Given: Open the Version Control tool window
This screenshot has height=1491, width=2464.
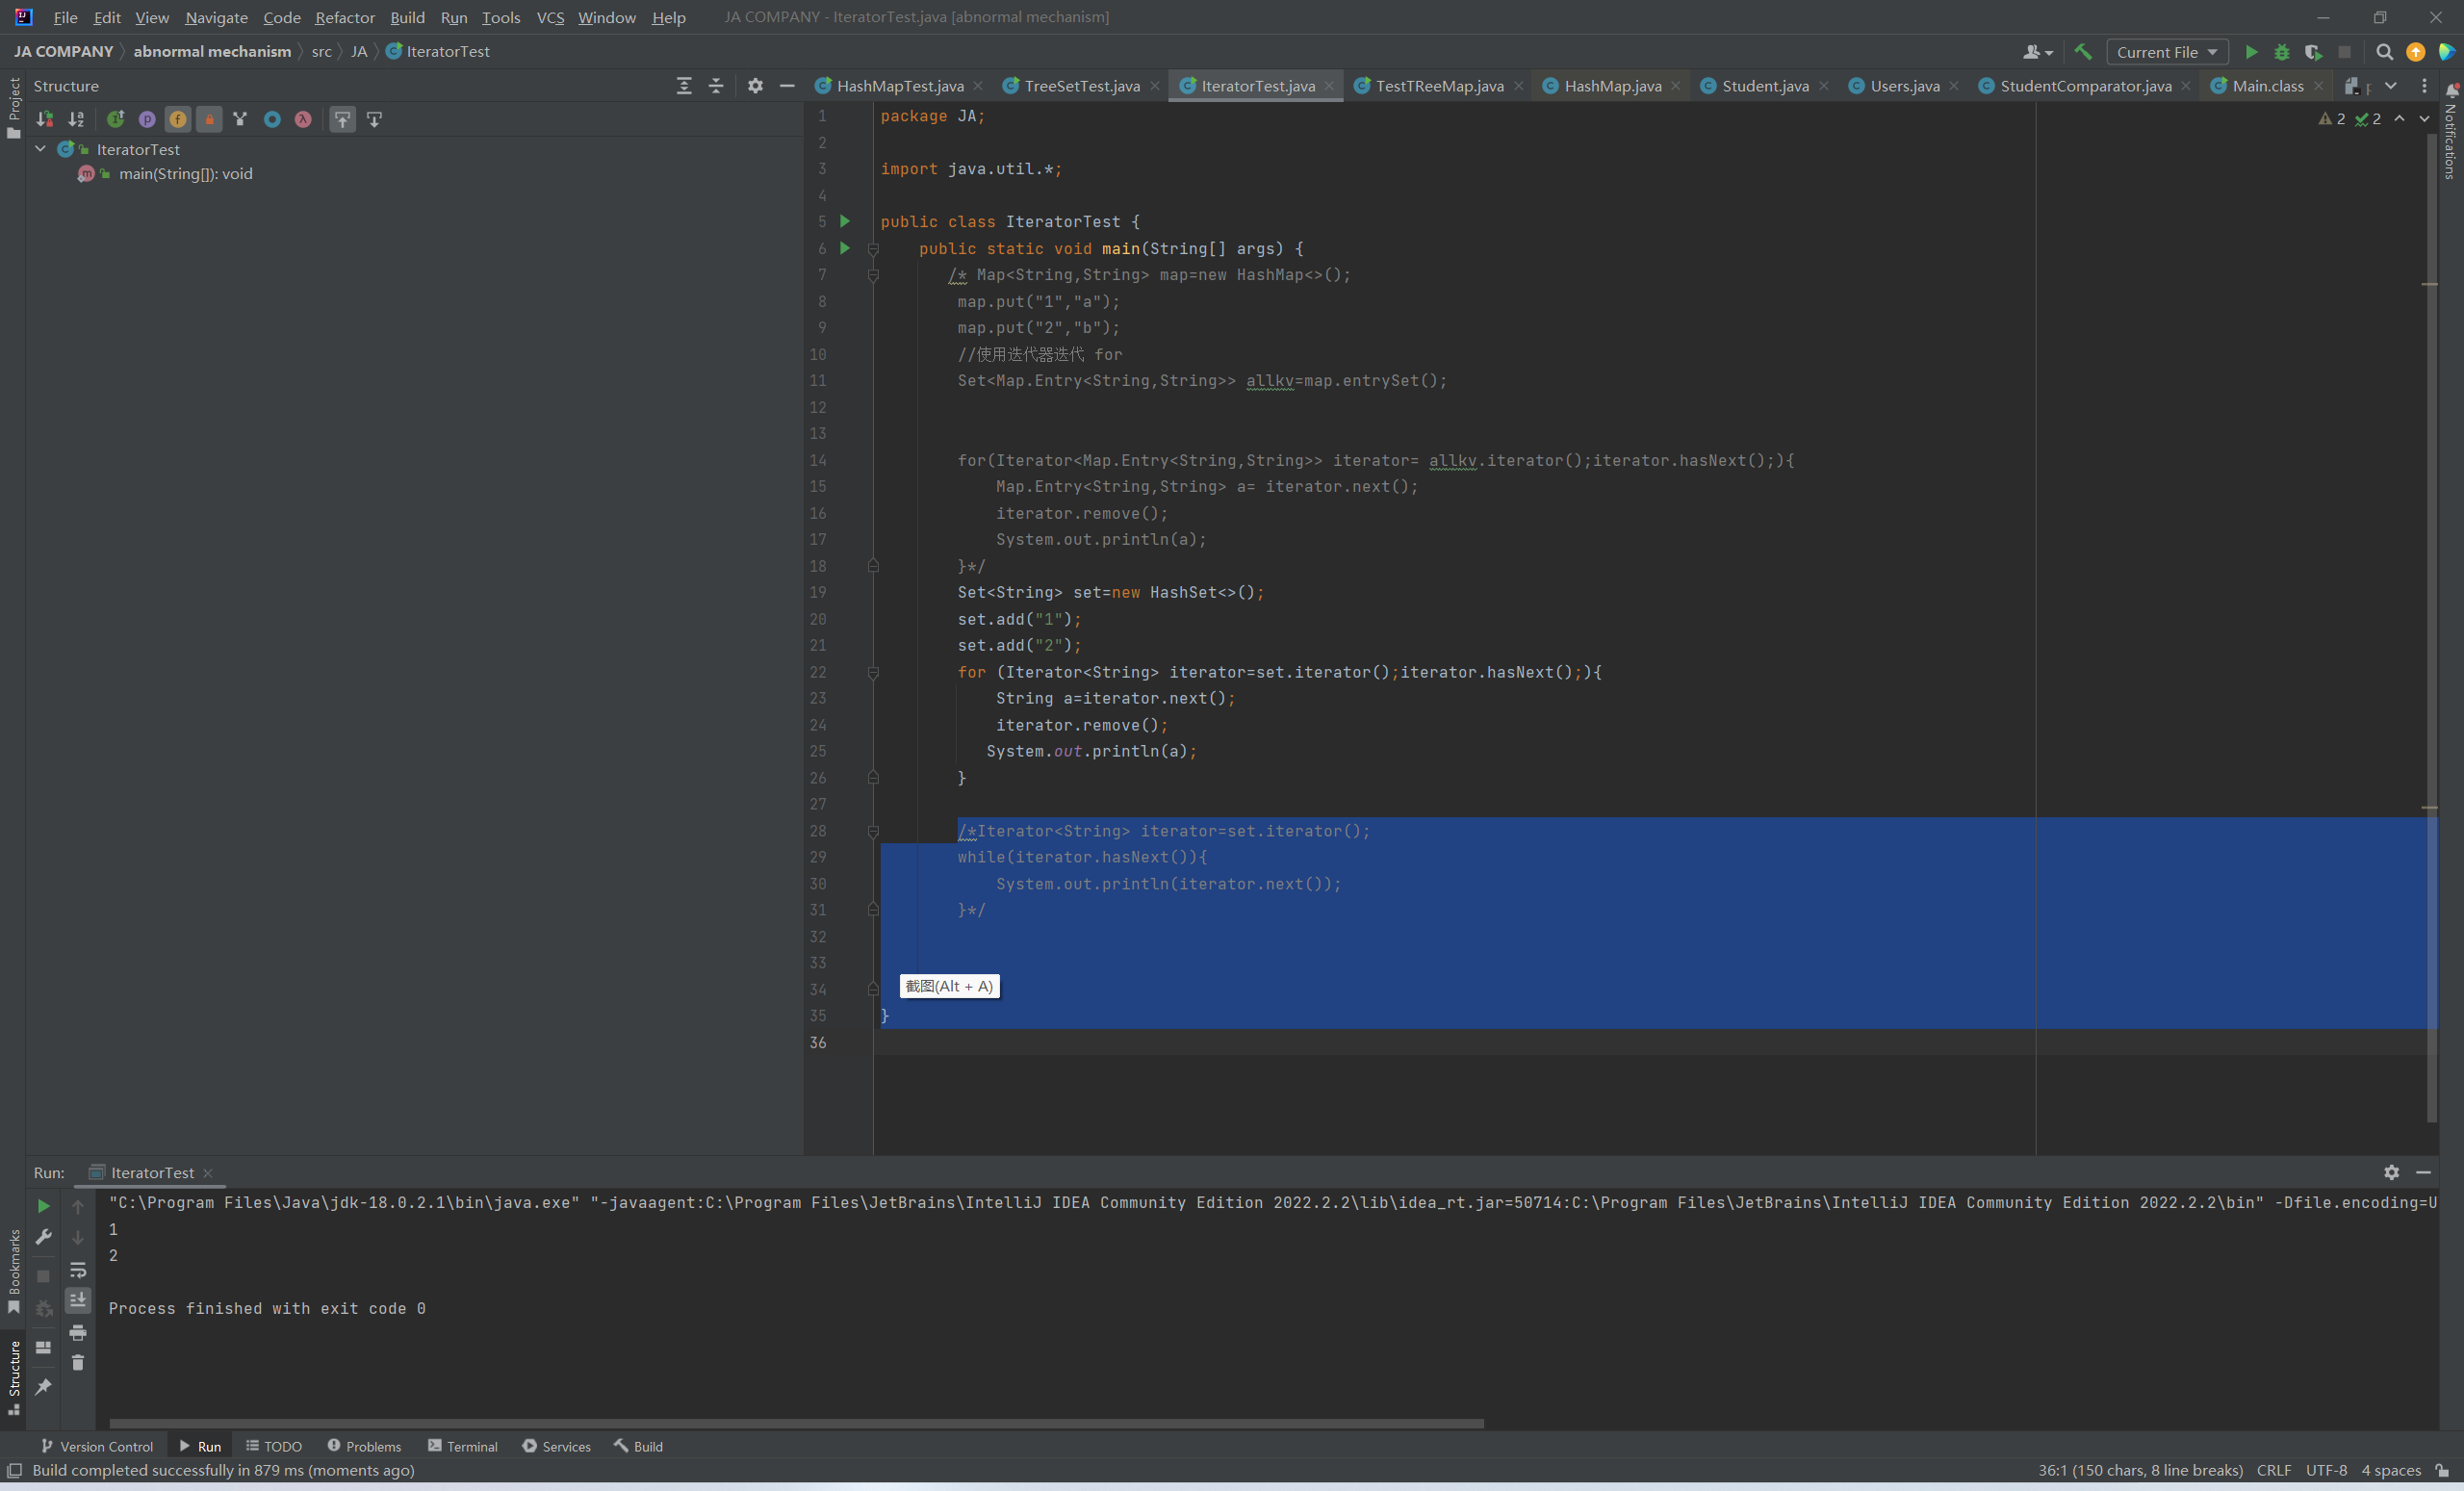Looking at the screenshot, I should point(97,1446).
